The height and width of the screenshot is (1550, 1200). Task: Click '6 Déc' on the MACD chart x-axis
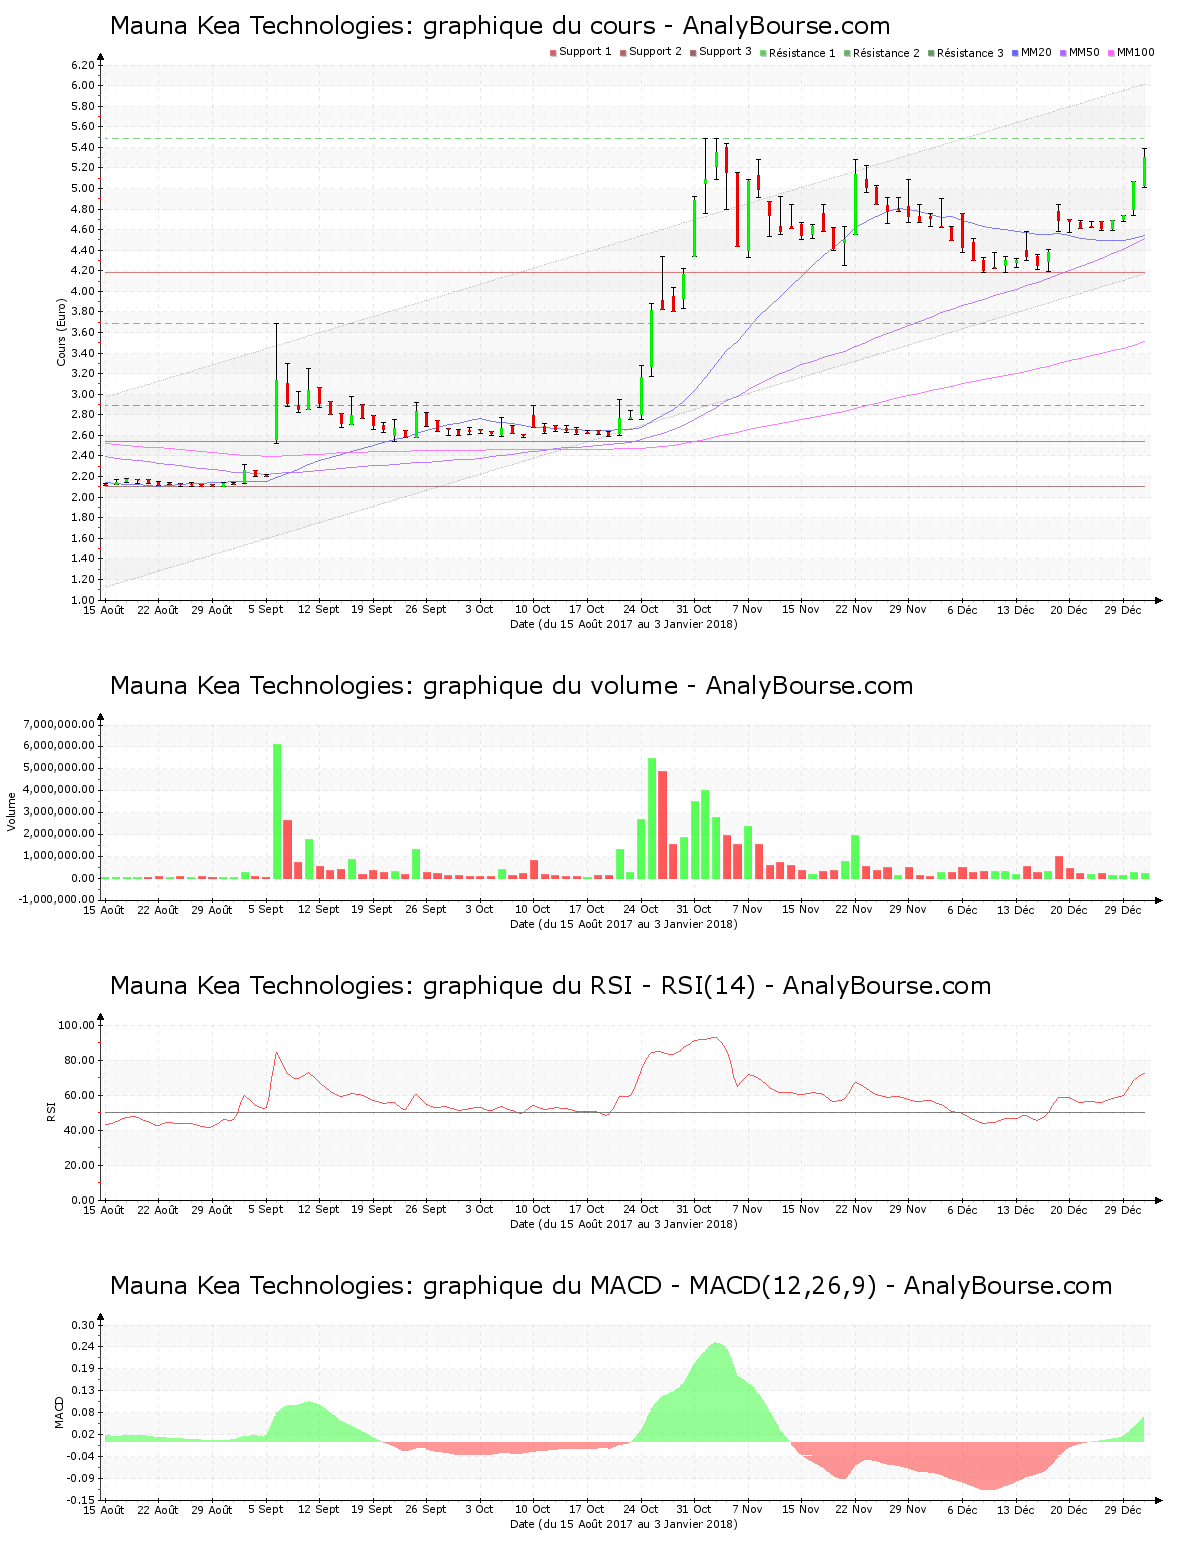962,1509
